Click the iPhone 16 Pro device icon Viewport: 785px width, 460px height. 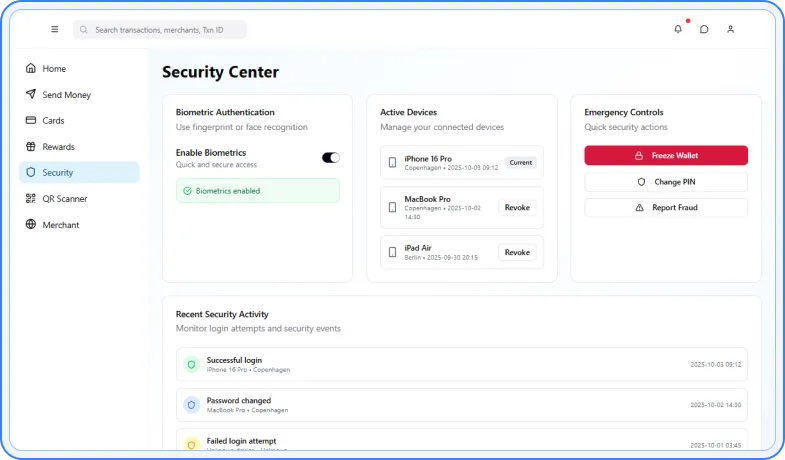tap(393, 163)
